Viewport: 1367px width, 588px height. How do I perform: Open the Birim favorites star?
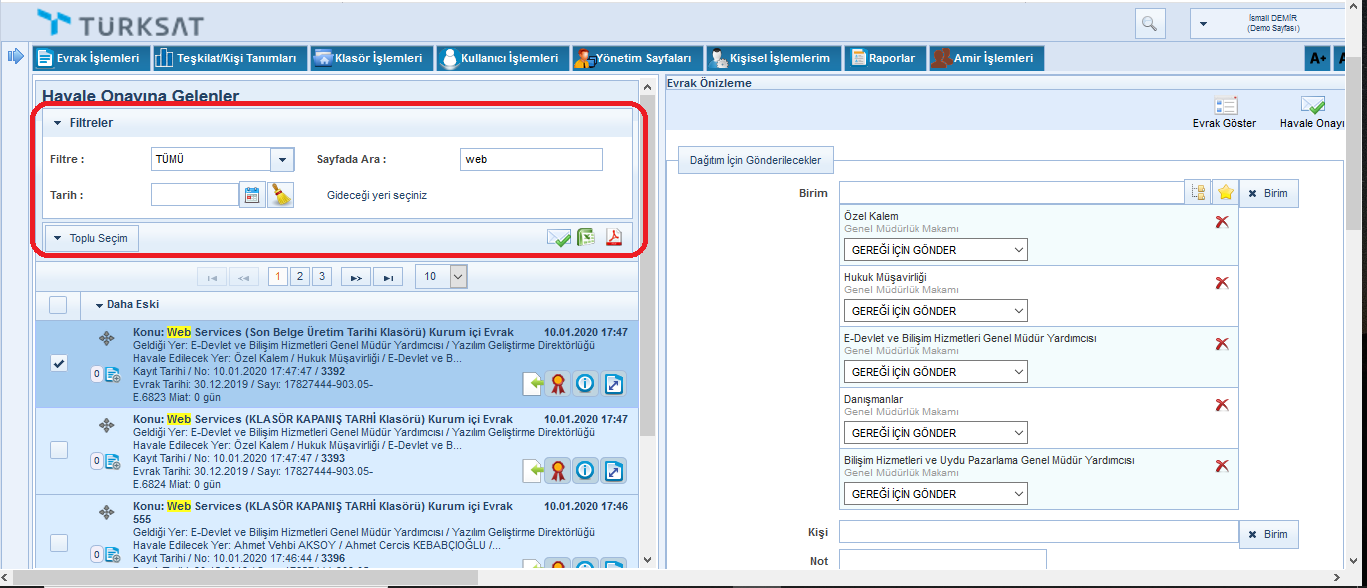pos(1224,193)
